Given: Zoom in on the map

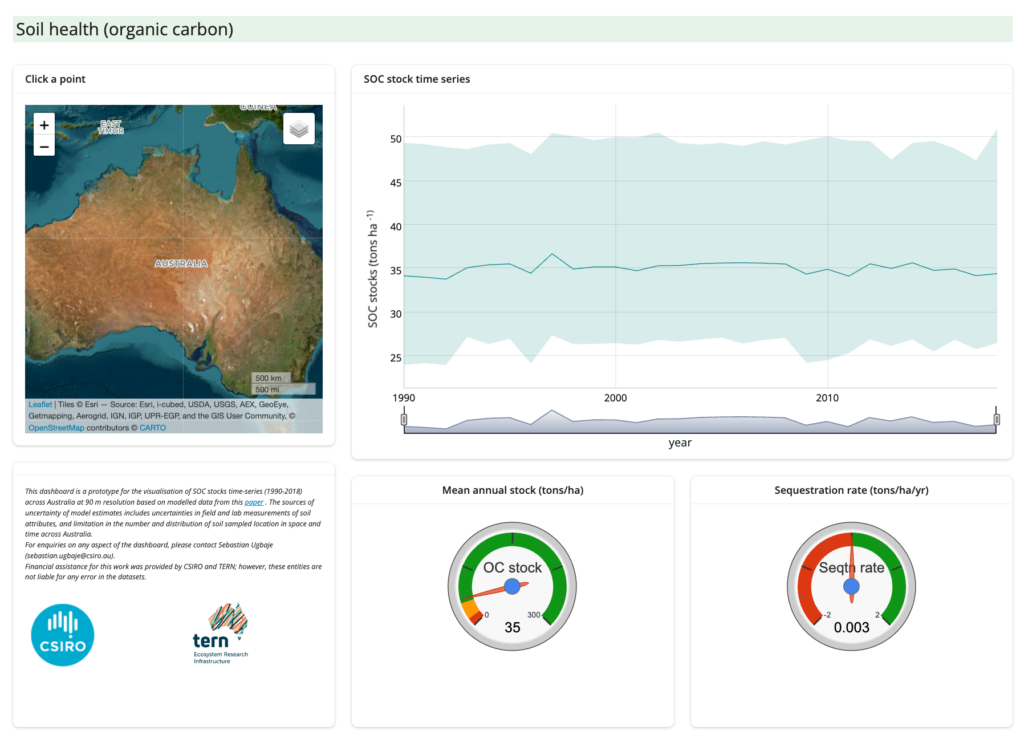Looking at the screenshot, I should pos(44,126).
